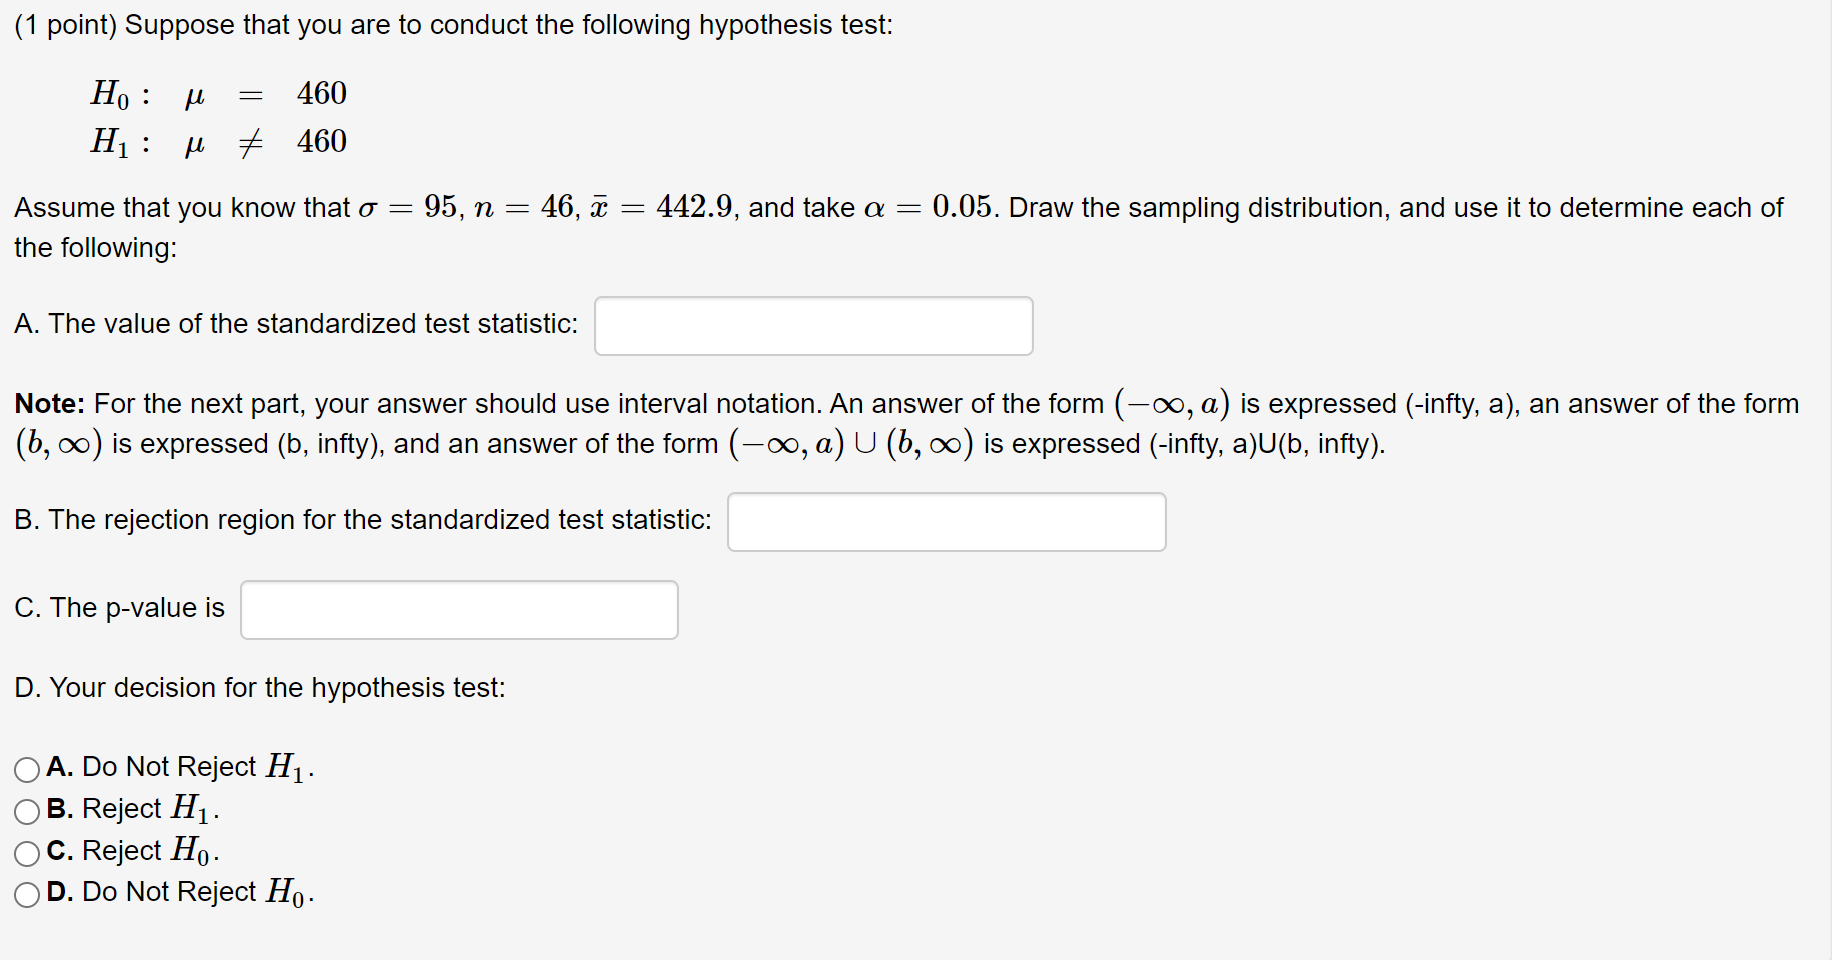Click the heading D Your decision text
The height and width of the screenshot is (960, 1832).
260,688
